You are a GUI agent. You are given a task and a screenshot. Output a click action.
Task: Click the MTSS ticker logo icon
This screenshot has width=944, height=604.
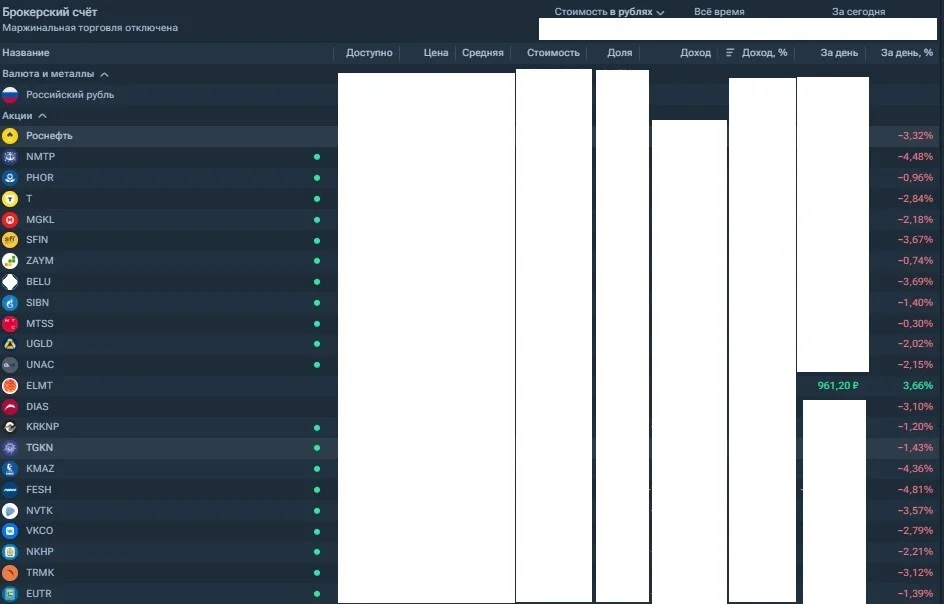point(10,324)
